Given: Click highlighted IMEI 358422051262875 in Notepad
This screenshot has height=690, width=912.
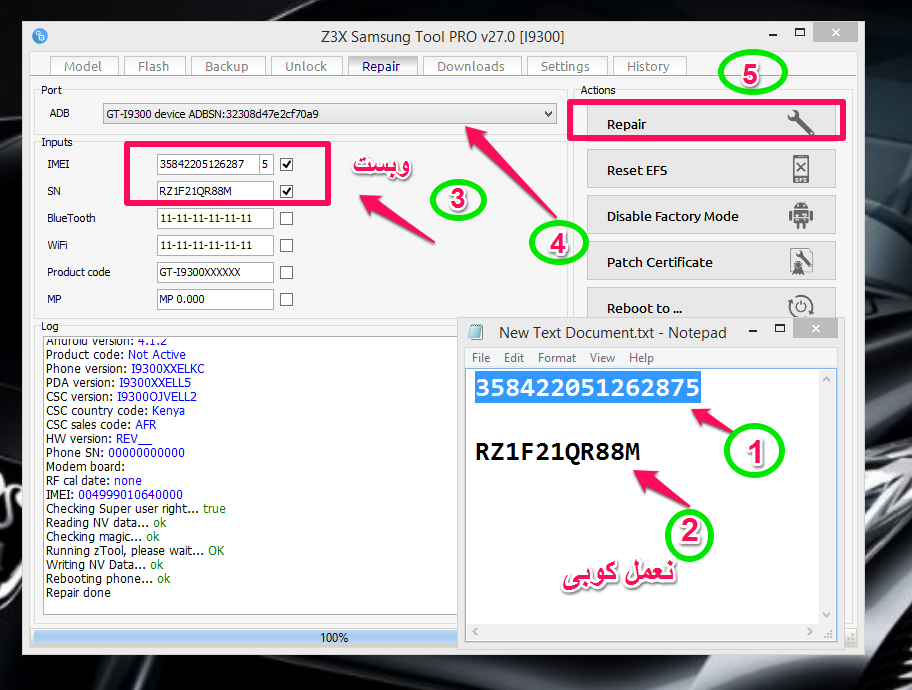Looking at the screenshot, I should [x=587, y=387].
